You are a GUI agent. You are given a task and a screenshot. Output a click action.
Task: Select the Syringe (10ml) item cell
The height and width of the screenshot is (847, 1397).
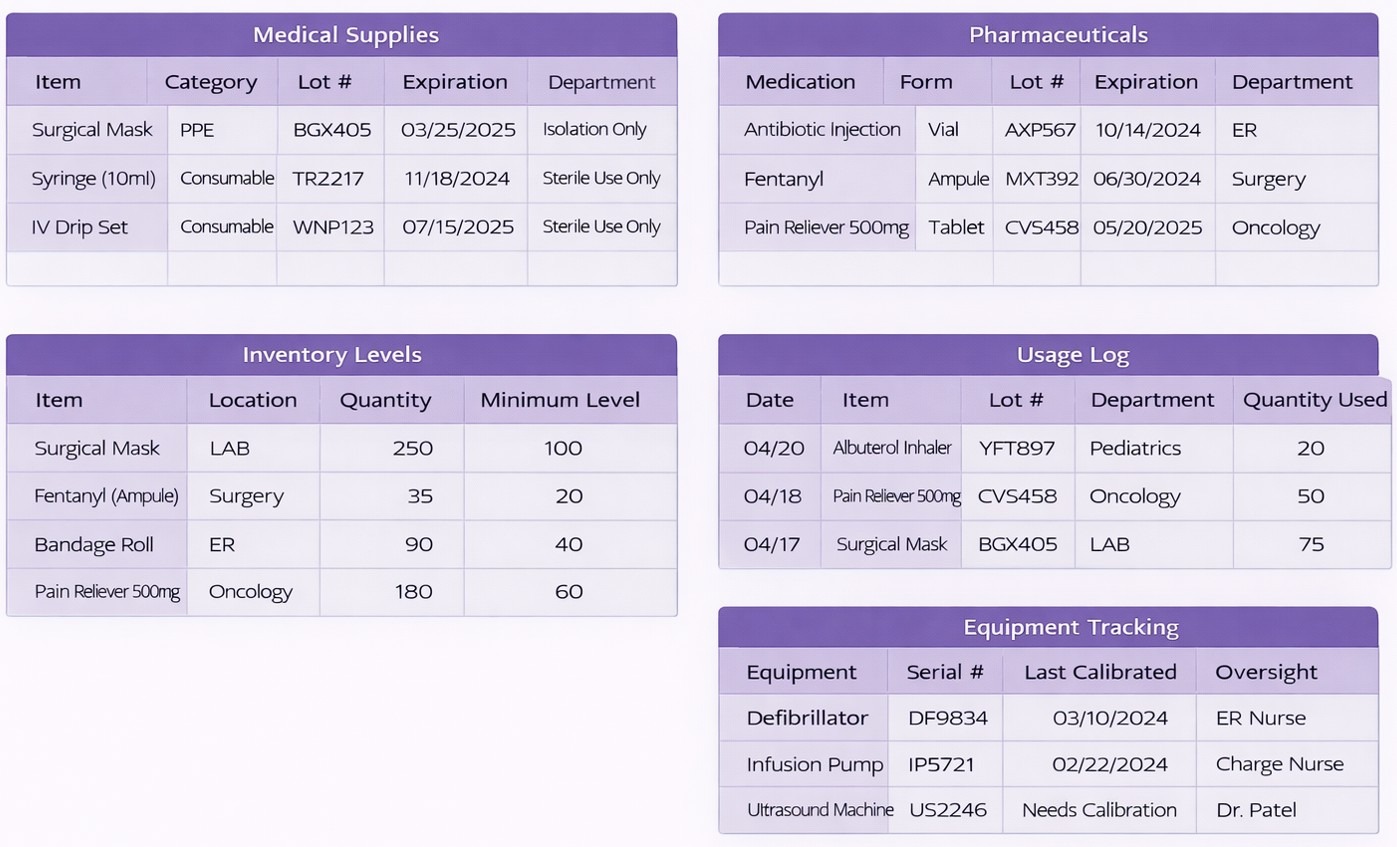pos(94,179)
